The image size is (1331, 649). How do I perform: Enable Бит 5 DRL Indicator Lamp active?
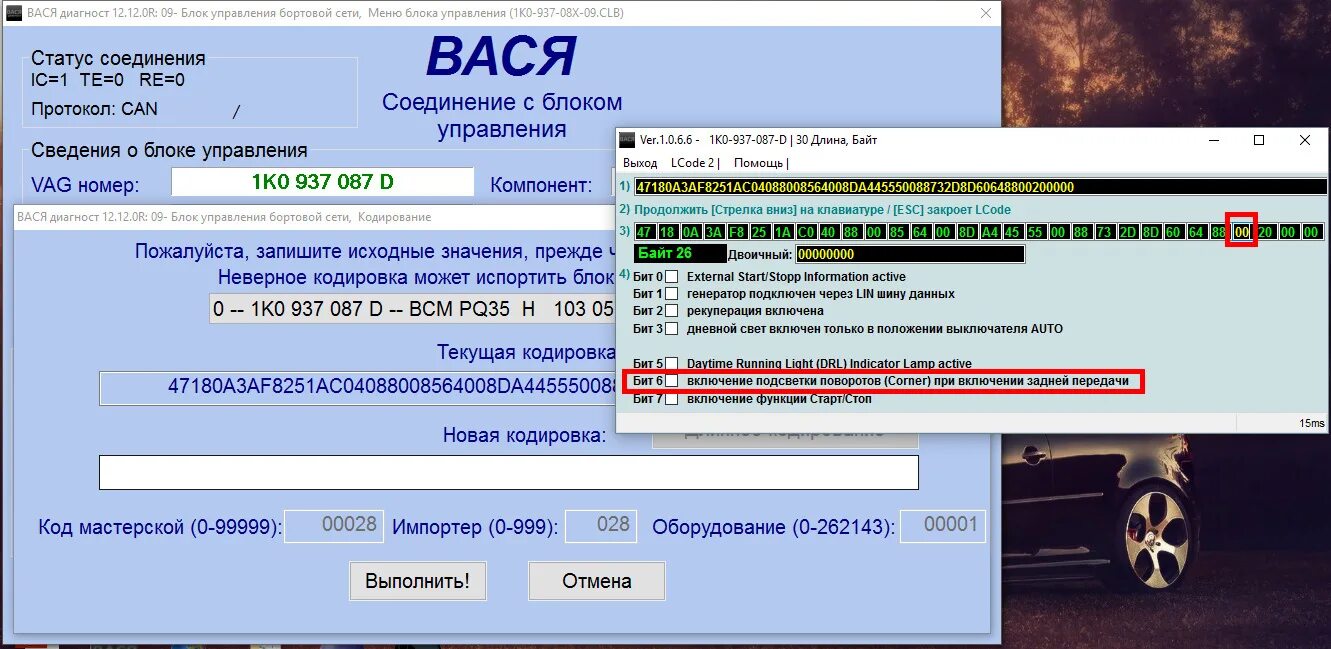(x=672, y=364)
